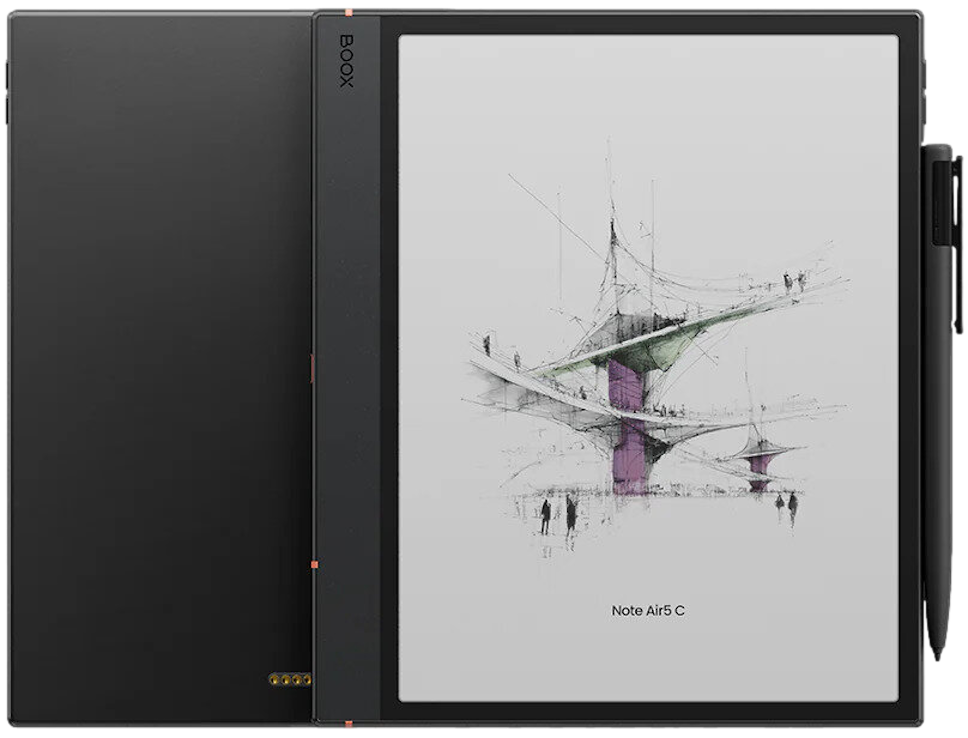
Task: Tap the gold pogo pin connector
Action: coord(289,682)
